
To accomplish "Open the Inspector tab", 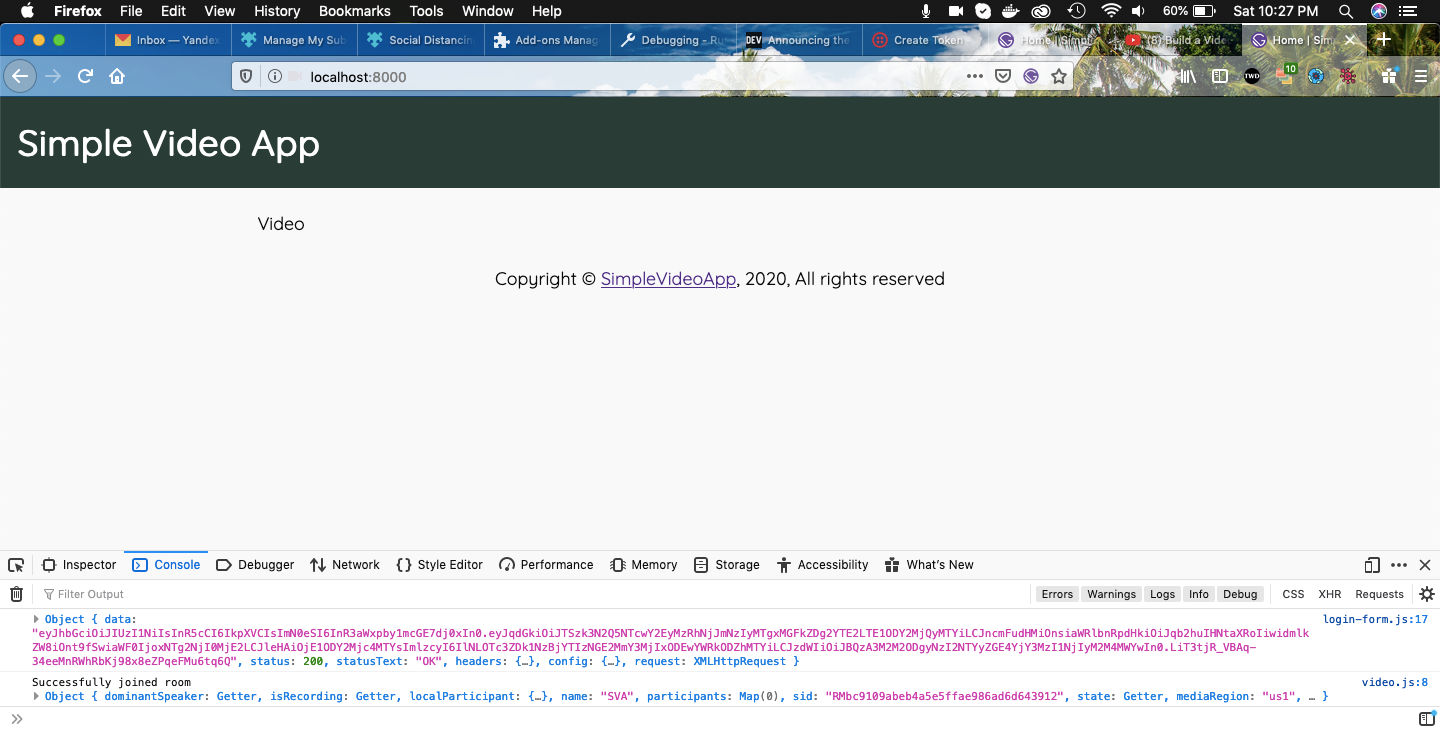I will (x=79, y=565).
